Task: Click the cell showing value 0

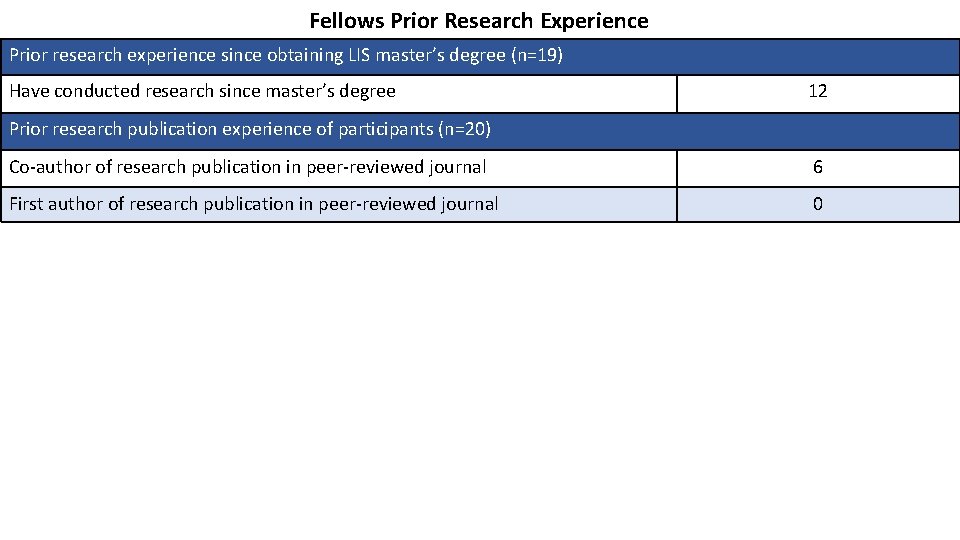Action: pyautogui.click(x=817, y=204)
